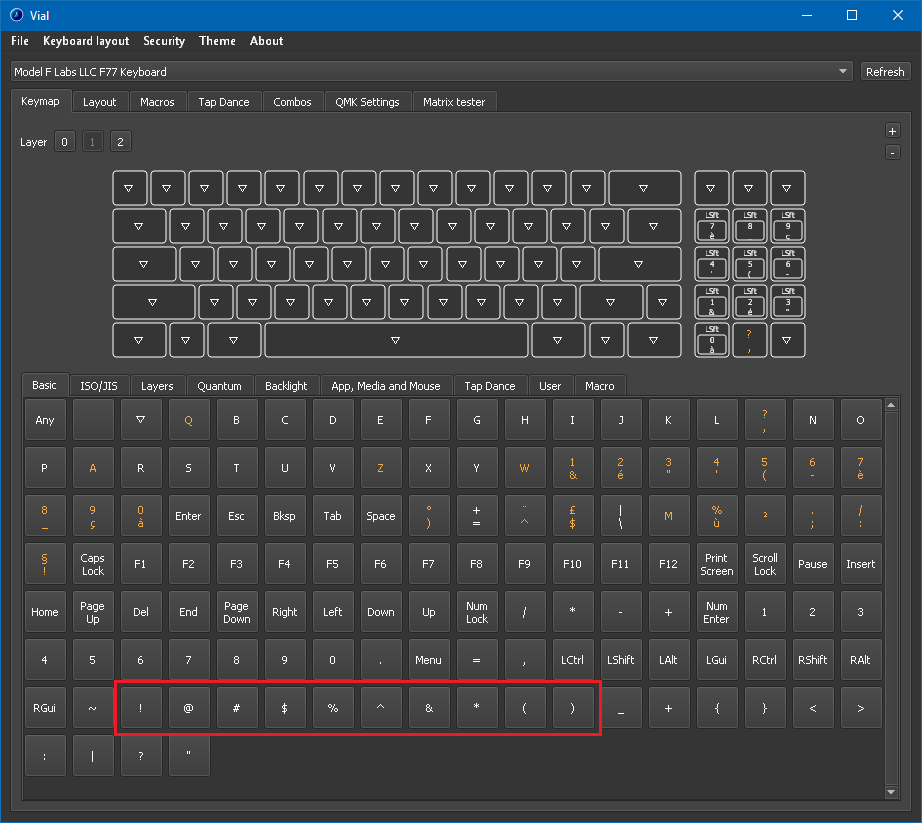Click the minus icon to shrink the keymap view

tap(891, 154)
